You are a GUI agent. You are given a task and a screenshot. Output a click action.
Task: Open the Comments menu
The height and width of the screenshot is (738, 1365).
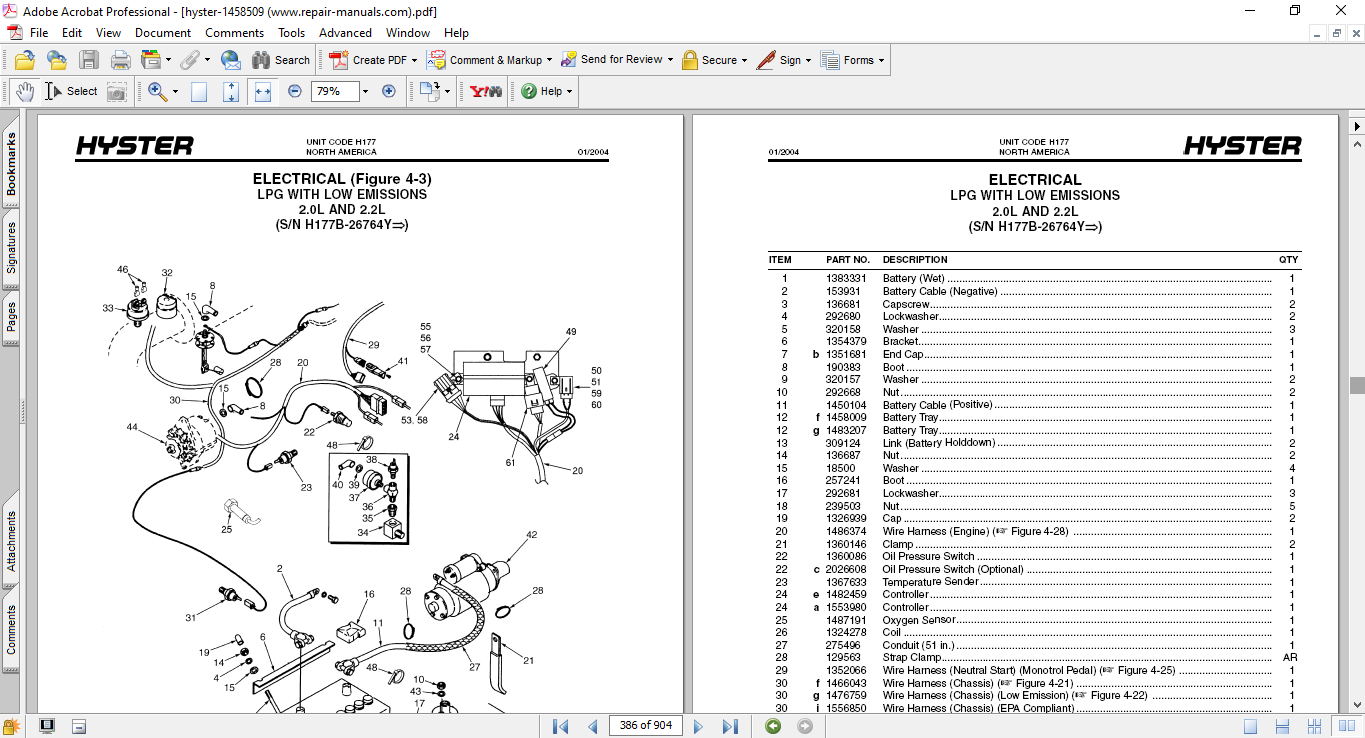click(235, 33)
